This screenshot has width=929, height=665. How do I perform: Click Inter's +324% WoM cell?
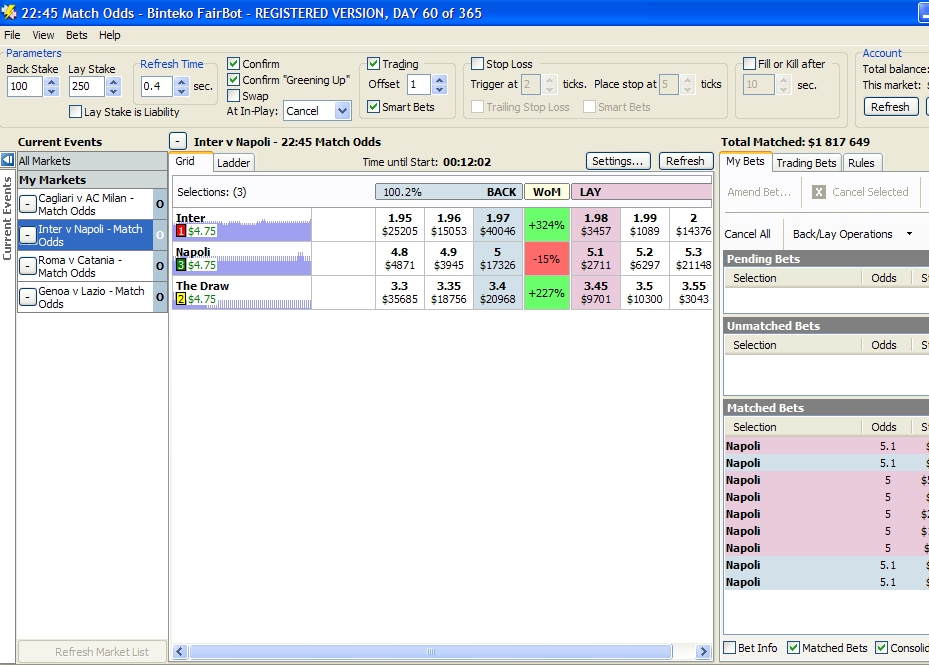click(546, 225)
